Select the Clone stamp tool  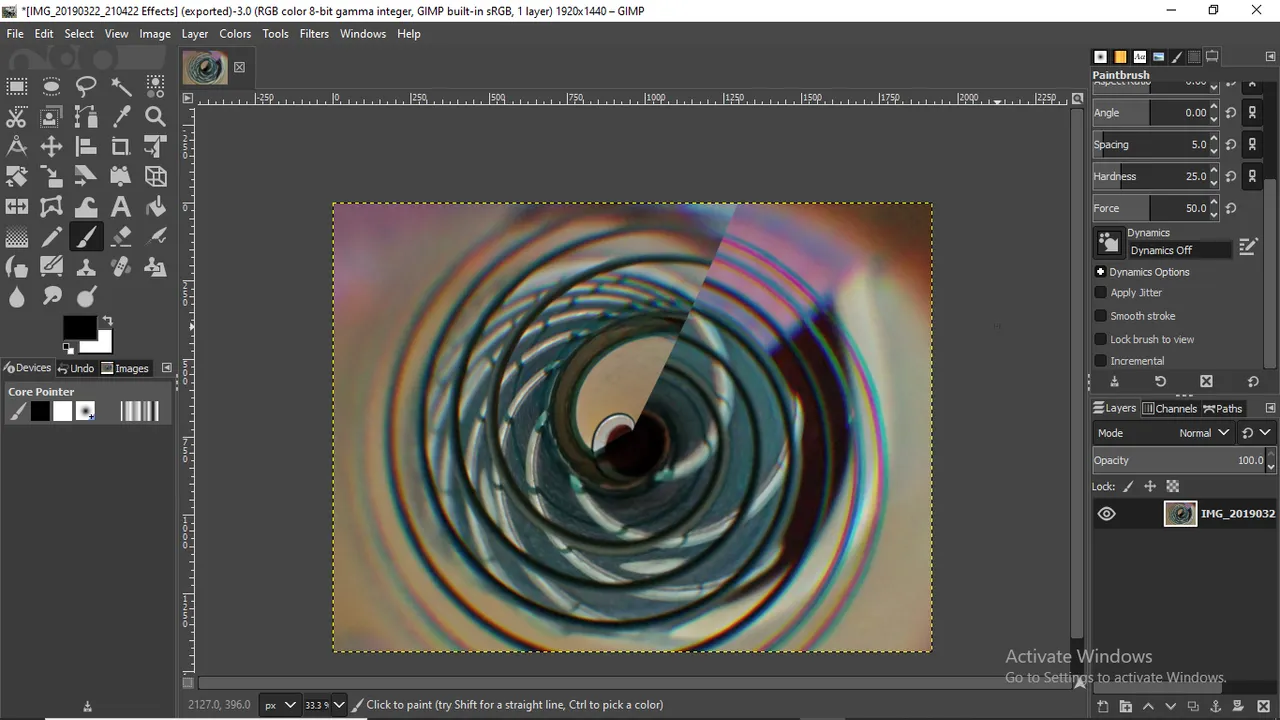tap(86, 268)
